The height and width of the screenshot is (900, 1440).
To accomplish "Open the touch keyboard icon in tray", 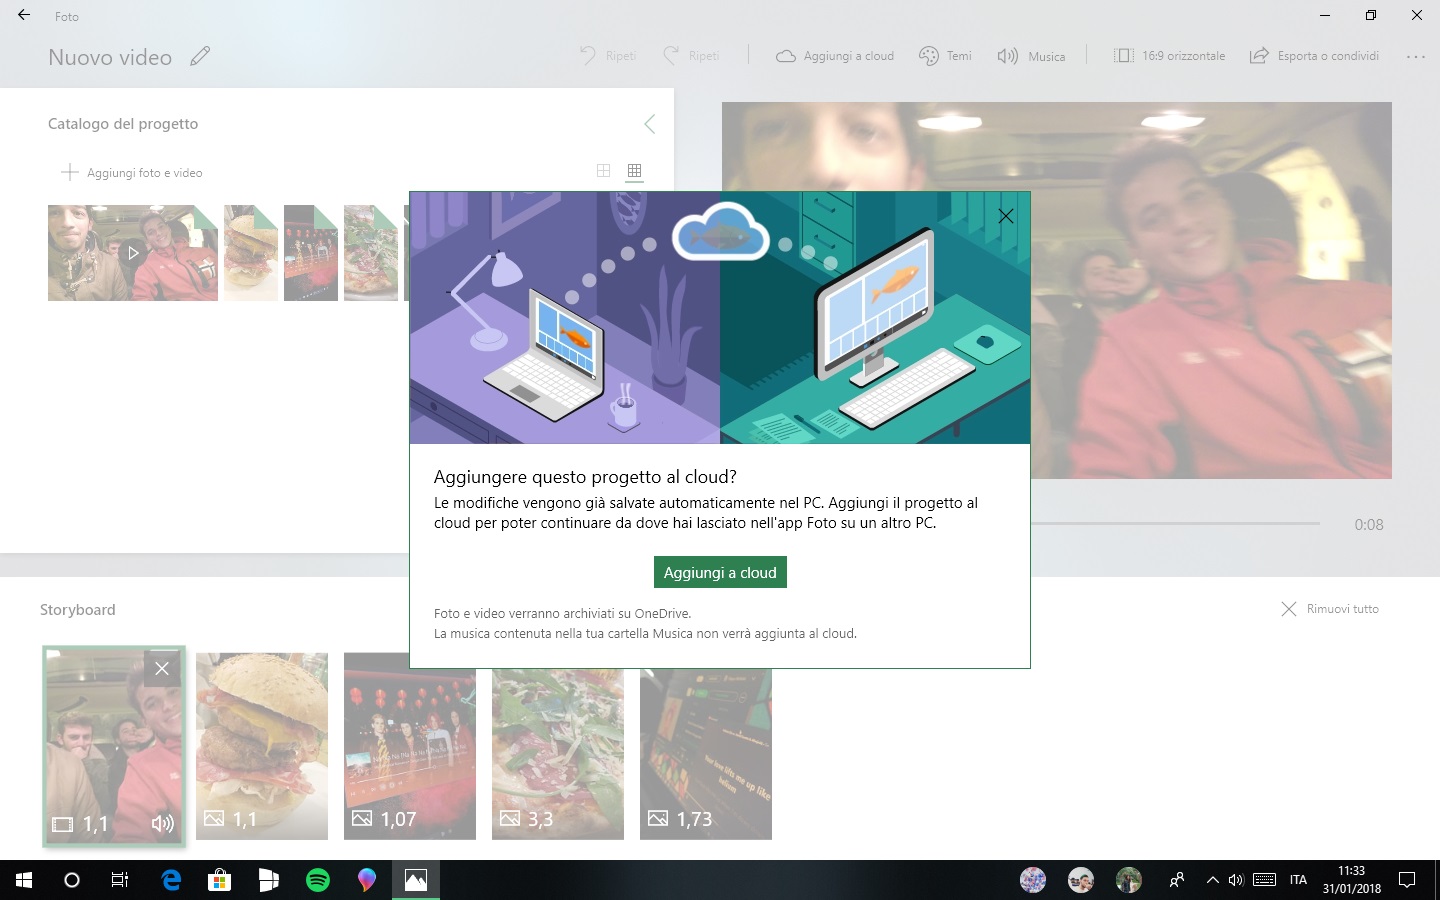I will coord(1265,880).
